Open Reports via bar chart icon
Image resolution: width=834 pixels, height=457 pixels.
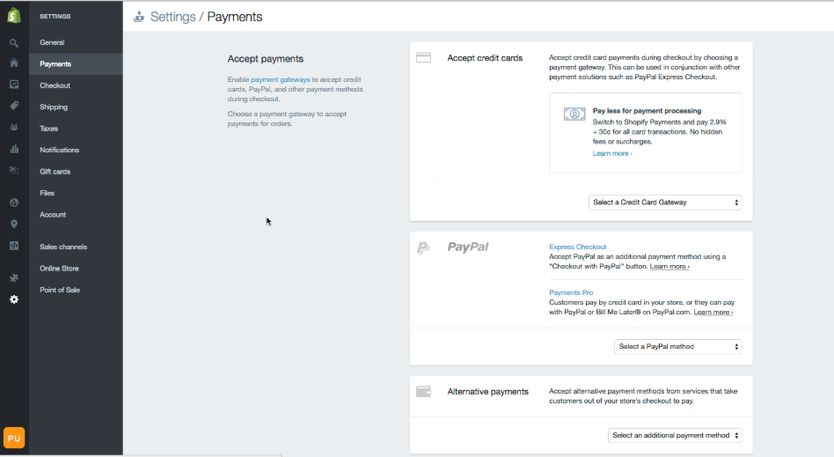14,150
